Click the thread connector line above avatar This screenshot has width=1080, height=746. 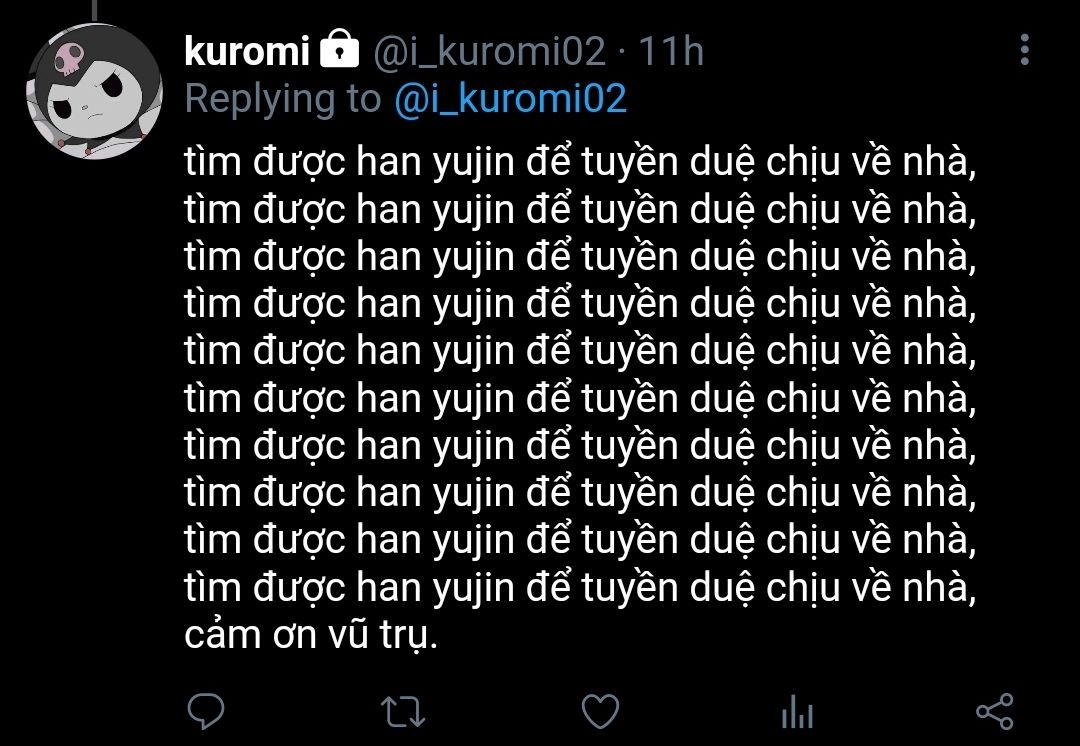pos(94,10)
